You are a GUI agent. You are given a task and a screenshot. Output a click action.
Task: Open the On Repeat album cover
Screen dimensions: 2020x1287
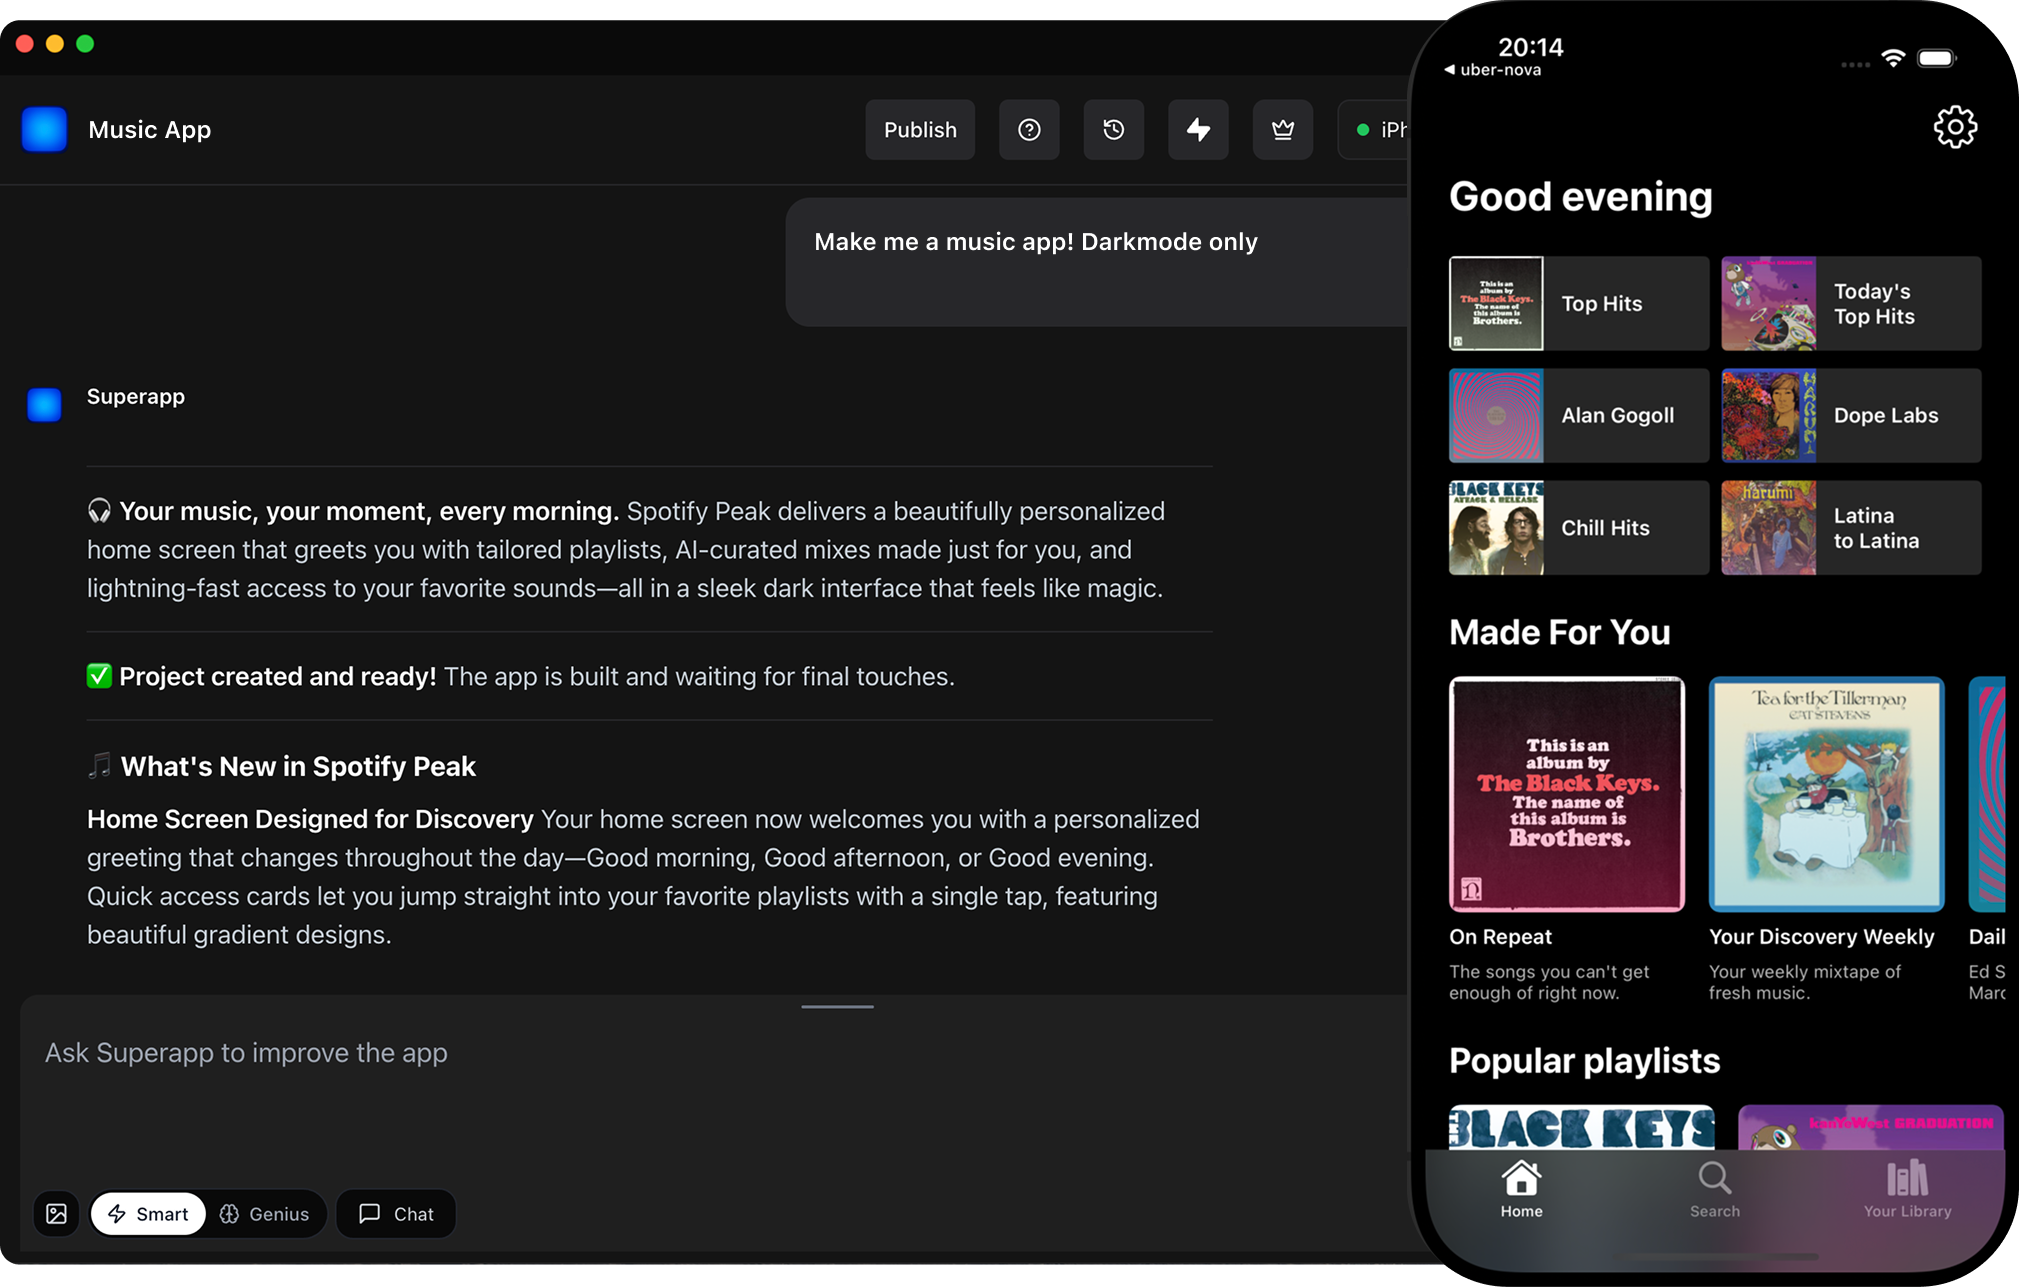coord(1566,794)
